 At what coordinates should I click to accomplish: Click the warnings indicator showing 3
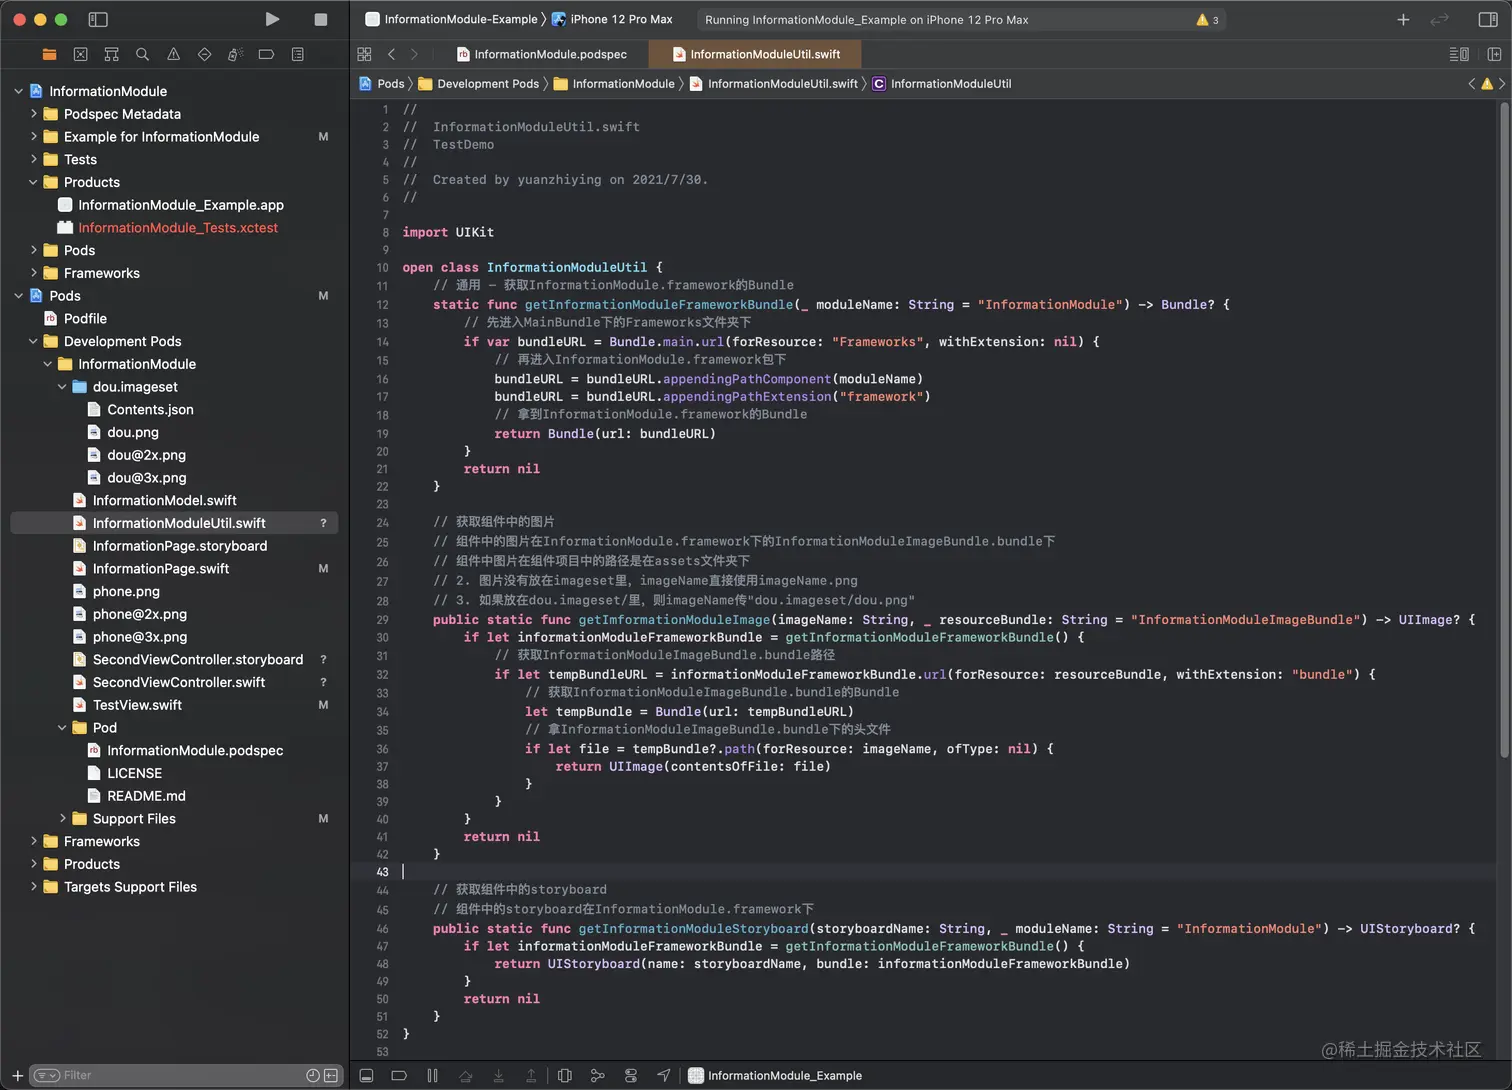pyautogui.click(x=1207, y=20)
